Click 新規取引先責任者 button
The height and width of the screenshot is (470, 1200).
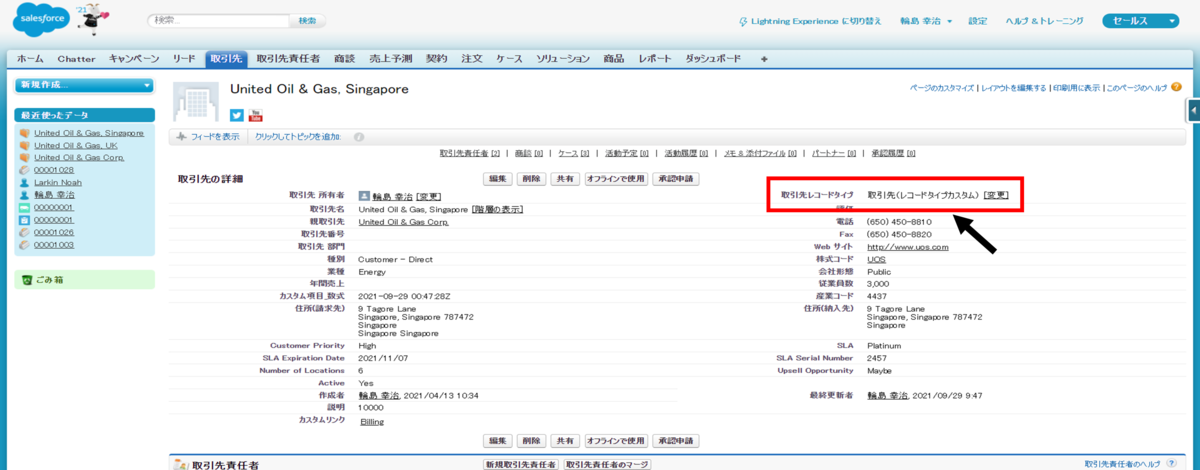521,465
